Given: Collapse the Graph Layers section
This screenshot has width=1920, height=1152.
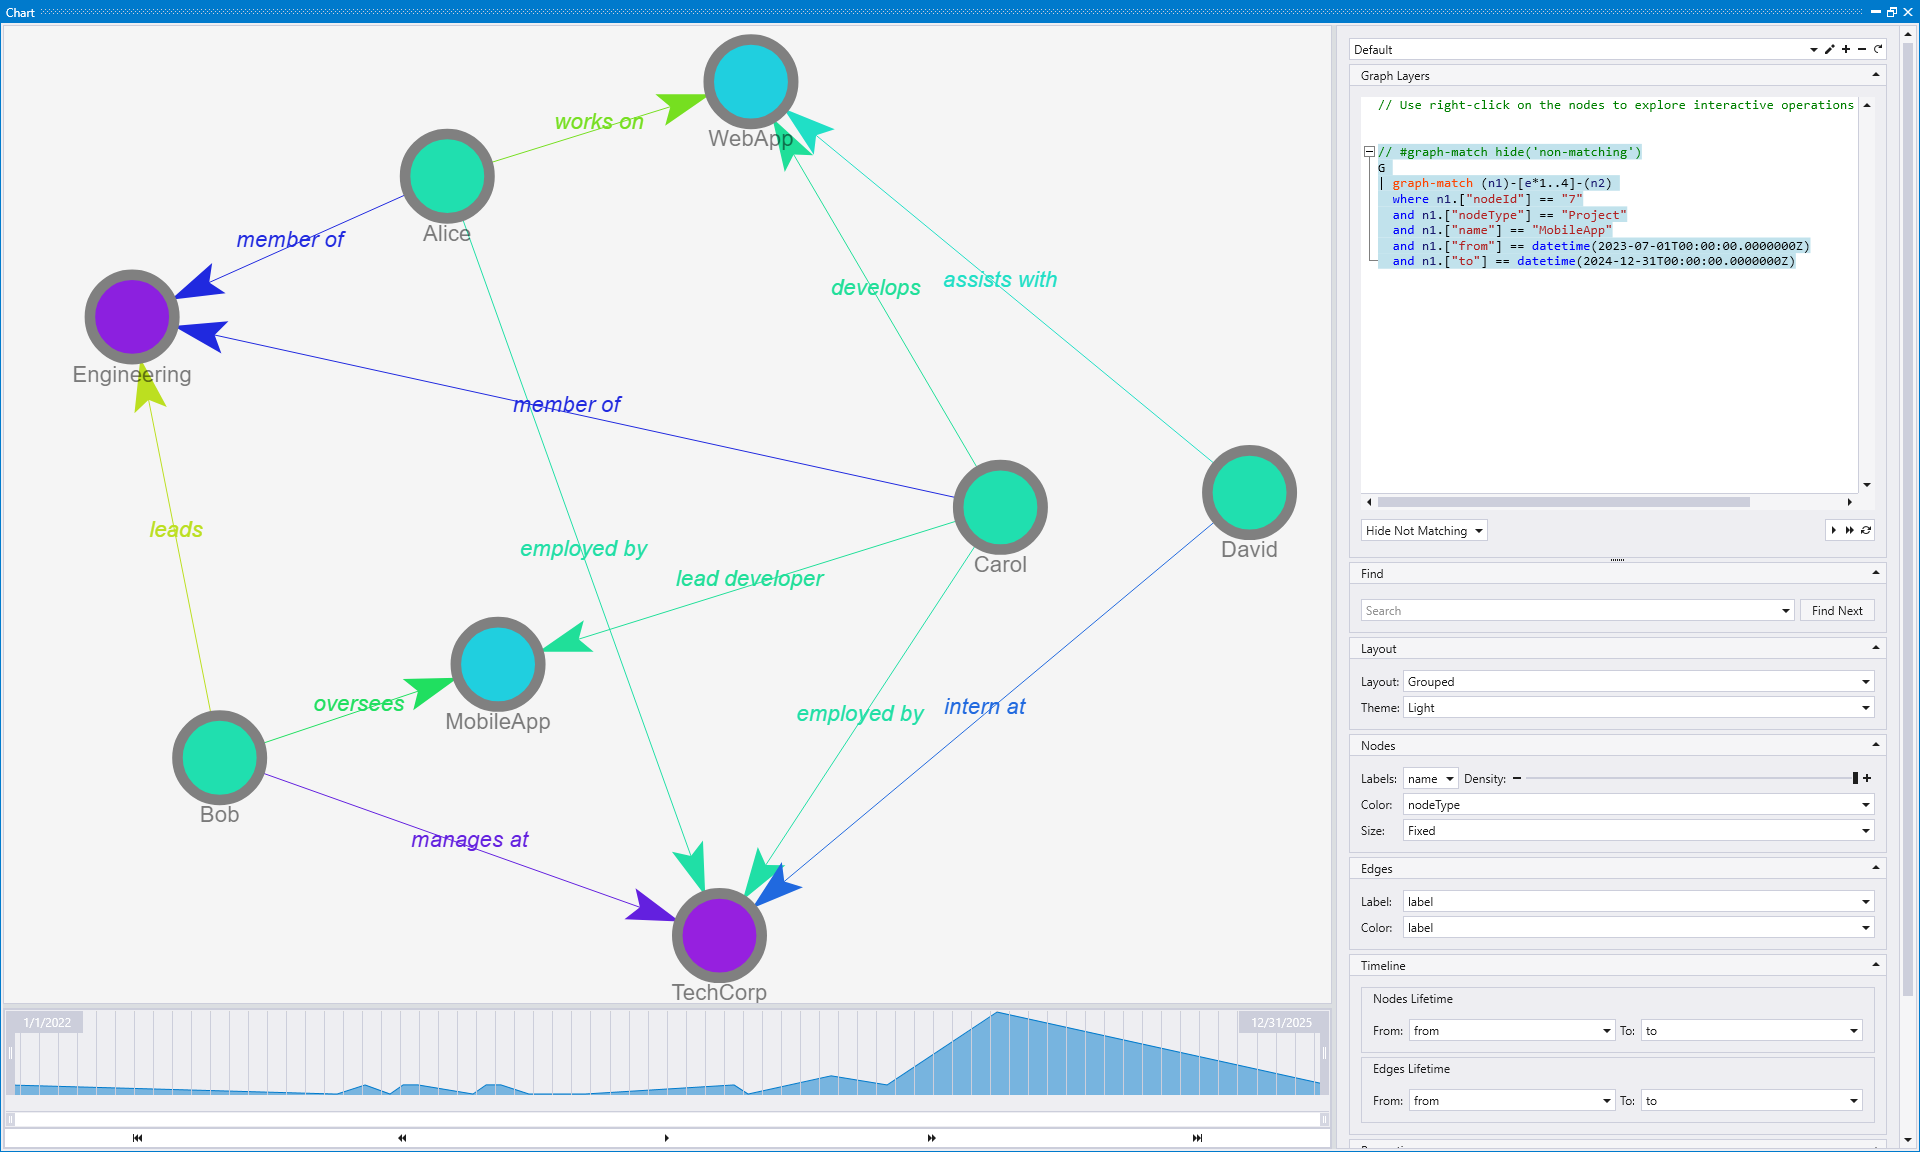Looking at the screenshot, I should point(1876,75).
